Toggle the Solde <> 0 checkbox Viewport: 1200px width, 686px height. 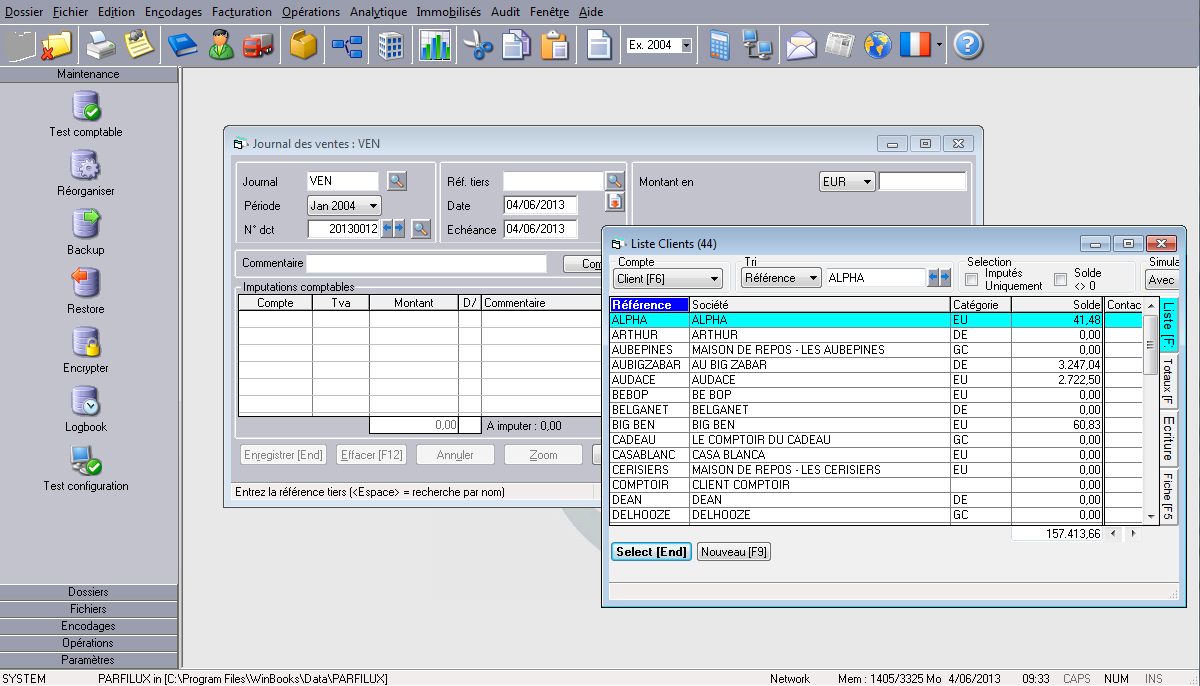click(x=1061, y=279)
